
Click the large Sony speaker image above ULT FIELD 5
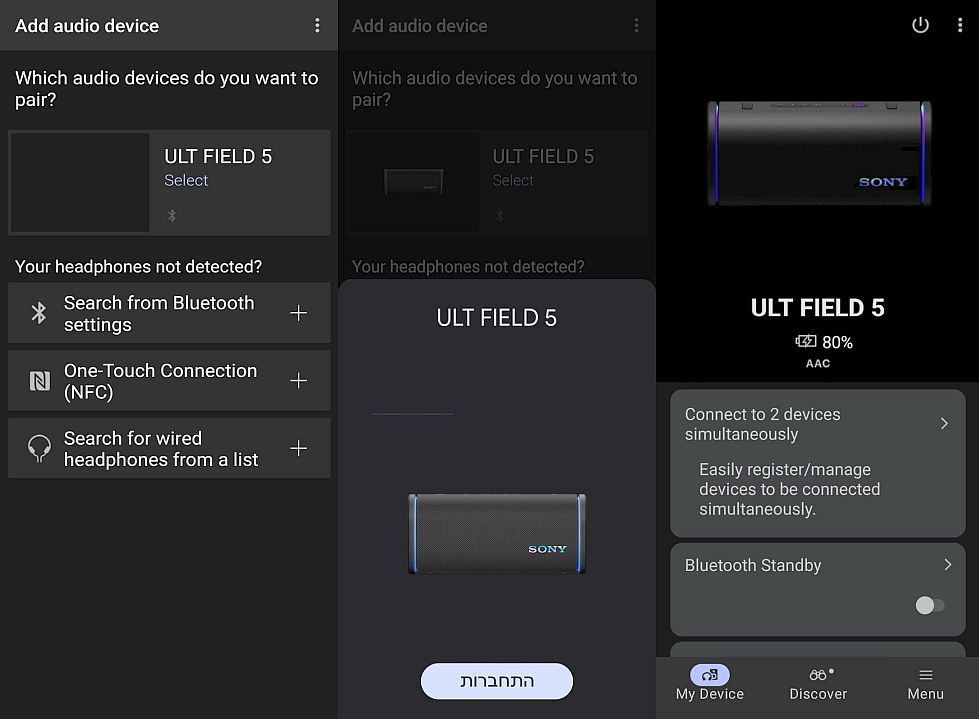pyautogui.click(x=818, y=153)
